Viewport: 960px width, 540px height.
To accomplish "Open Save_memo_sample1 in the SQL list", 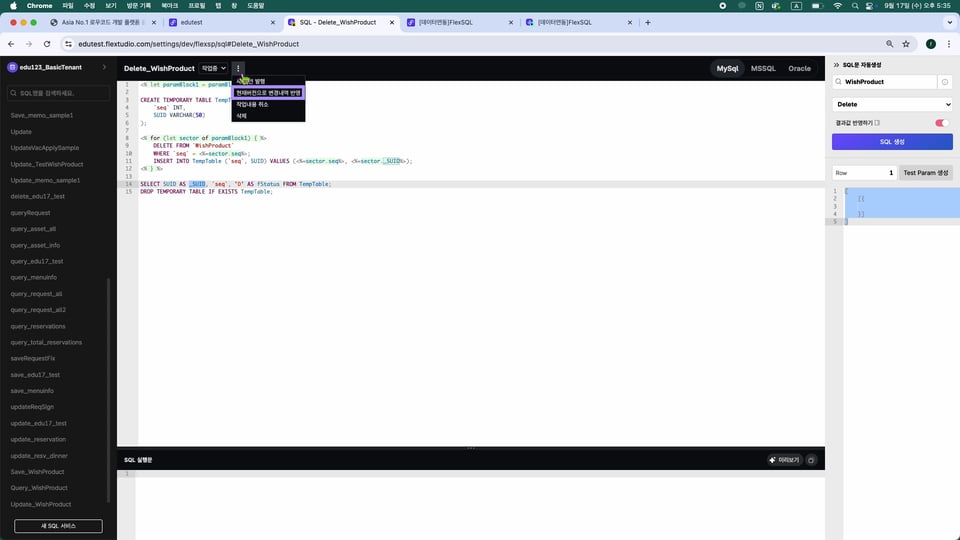I will click(42, 115).
